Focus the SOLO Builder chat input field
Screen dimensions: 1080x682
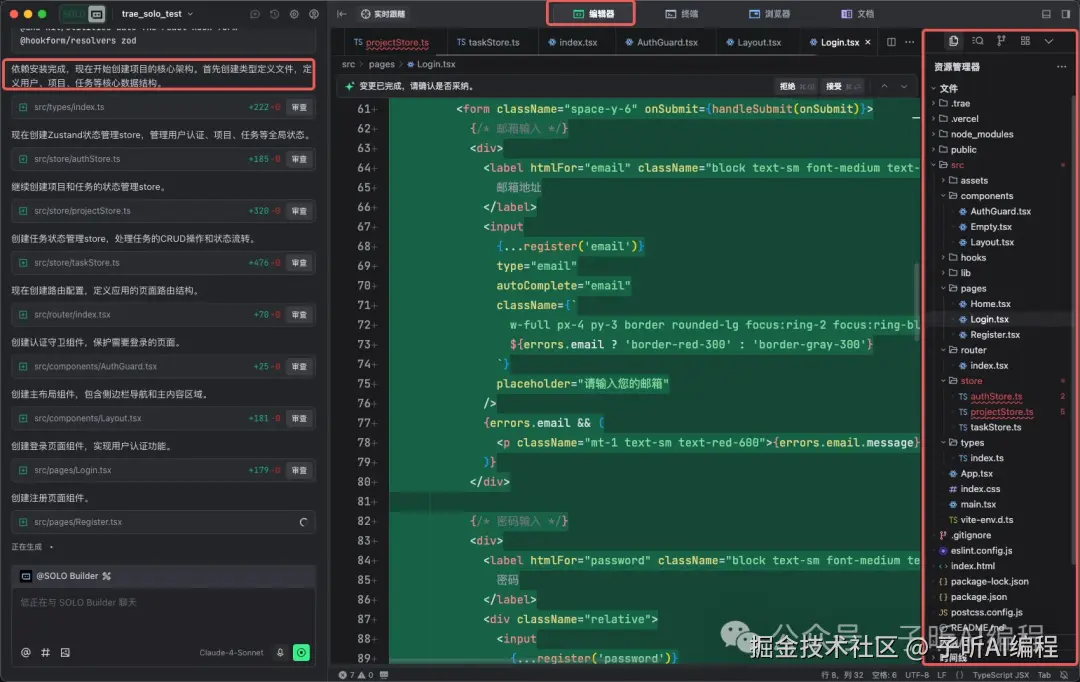pos(163,614)
